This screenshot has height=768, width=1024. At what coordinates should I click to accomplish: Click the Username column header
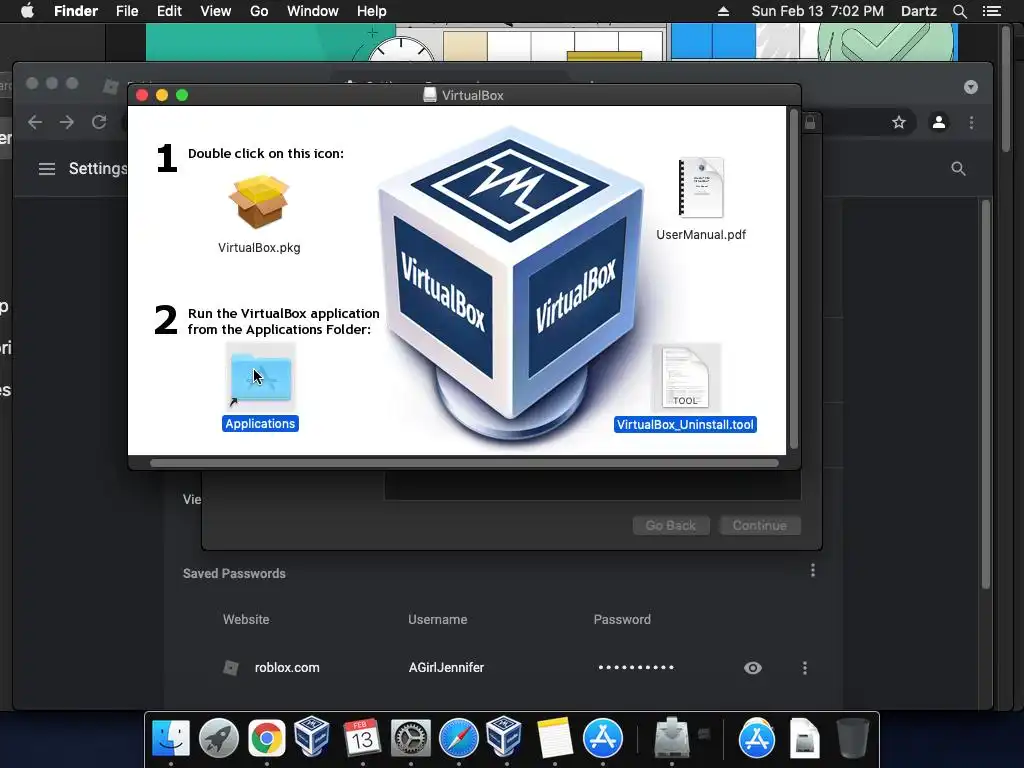click(438, 619)
